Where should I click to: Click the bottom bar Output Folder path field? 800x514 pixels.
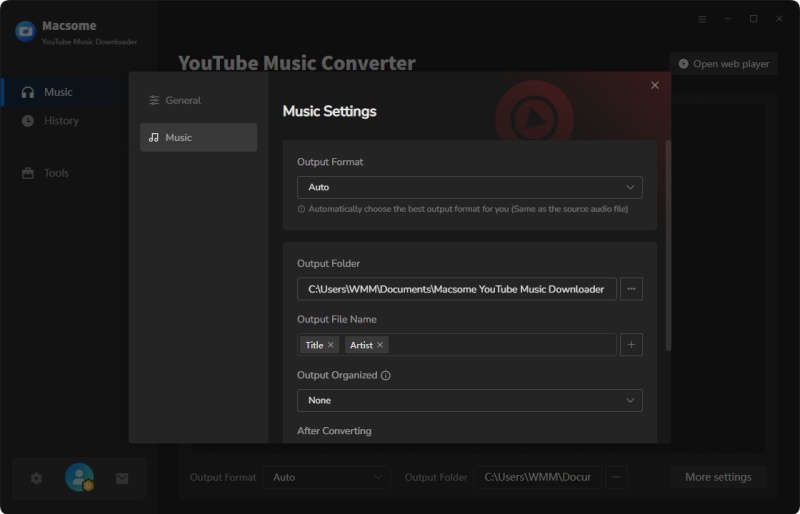coord(537,477)
